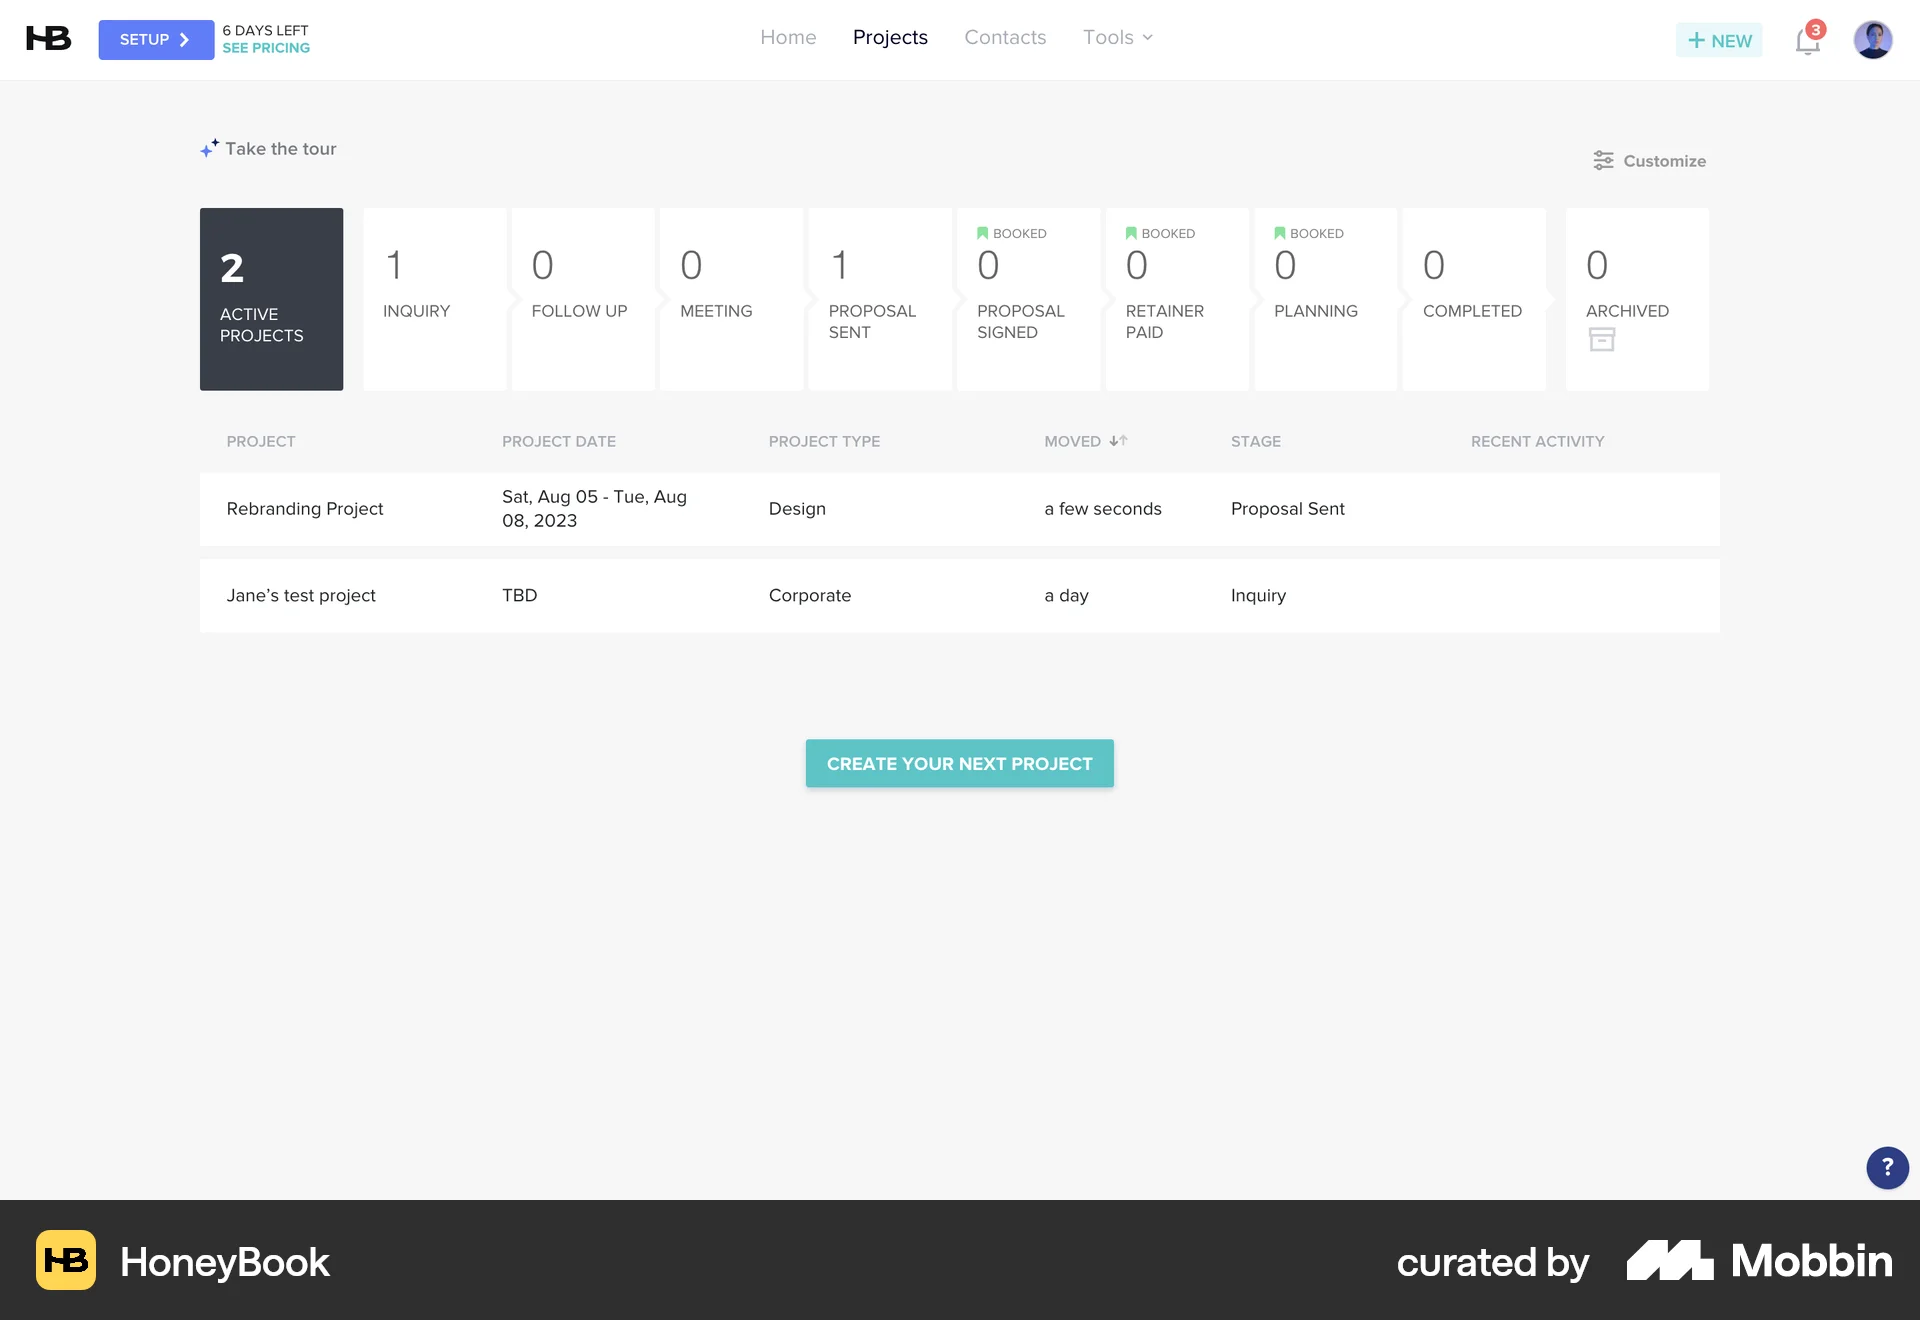Select the Inquiry stage filter card
This screenshot has width=1920, height=1320.
coord(434,299)
